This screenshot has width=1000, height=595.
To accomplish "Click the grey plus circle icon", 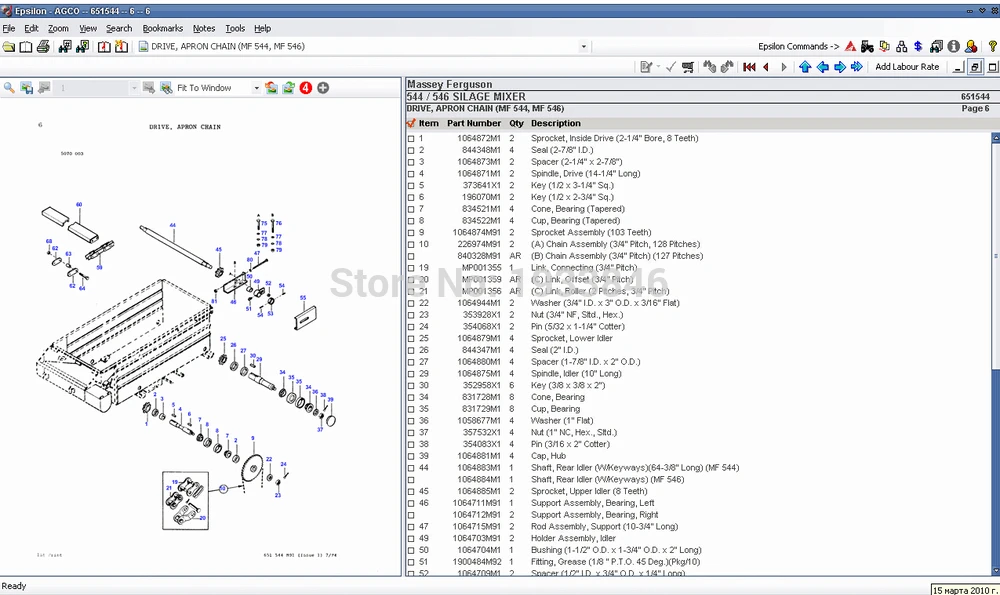I will click(x=323, y=88).
